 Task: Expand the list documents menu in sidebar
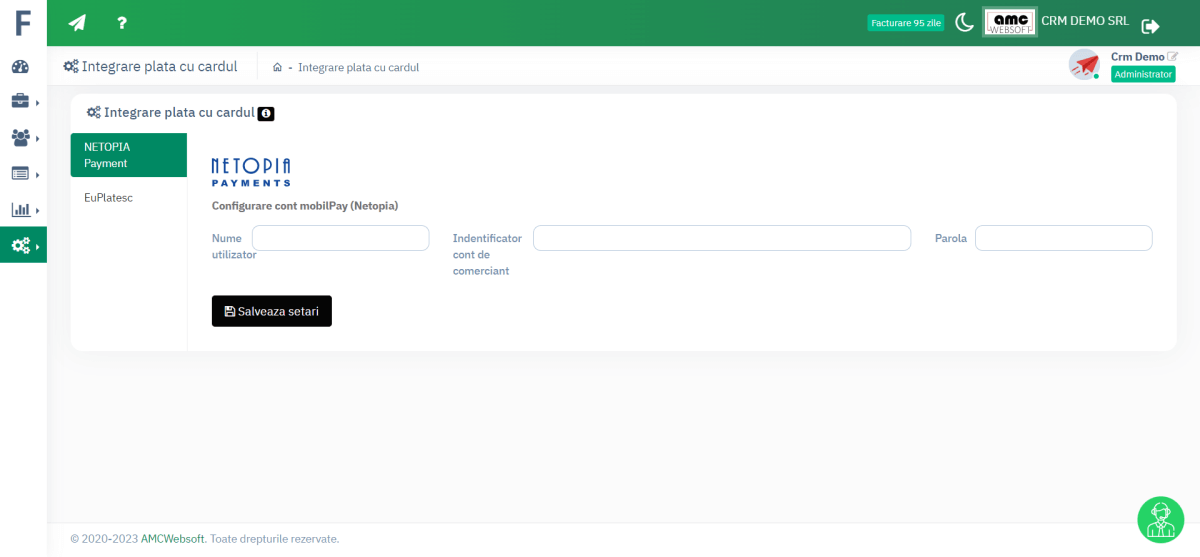coord(21,173)
